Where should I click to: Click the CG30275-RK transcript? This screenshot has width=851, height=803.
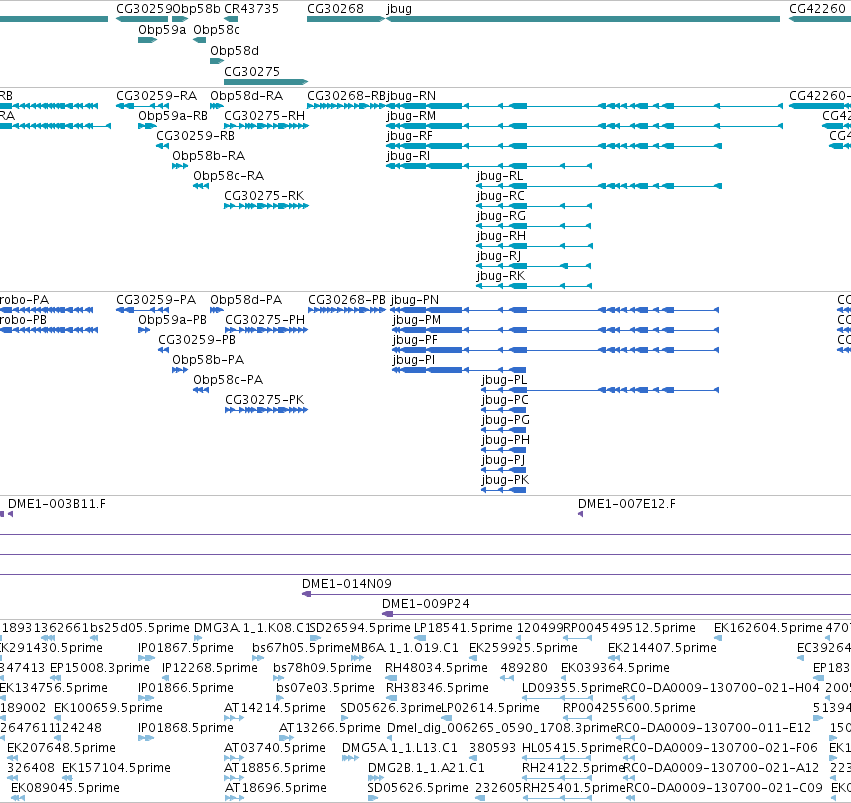(266, 206)
